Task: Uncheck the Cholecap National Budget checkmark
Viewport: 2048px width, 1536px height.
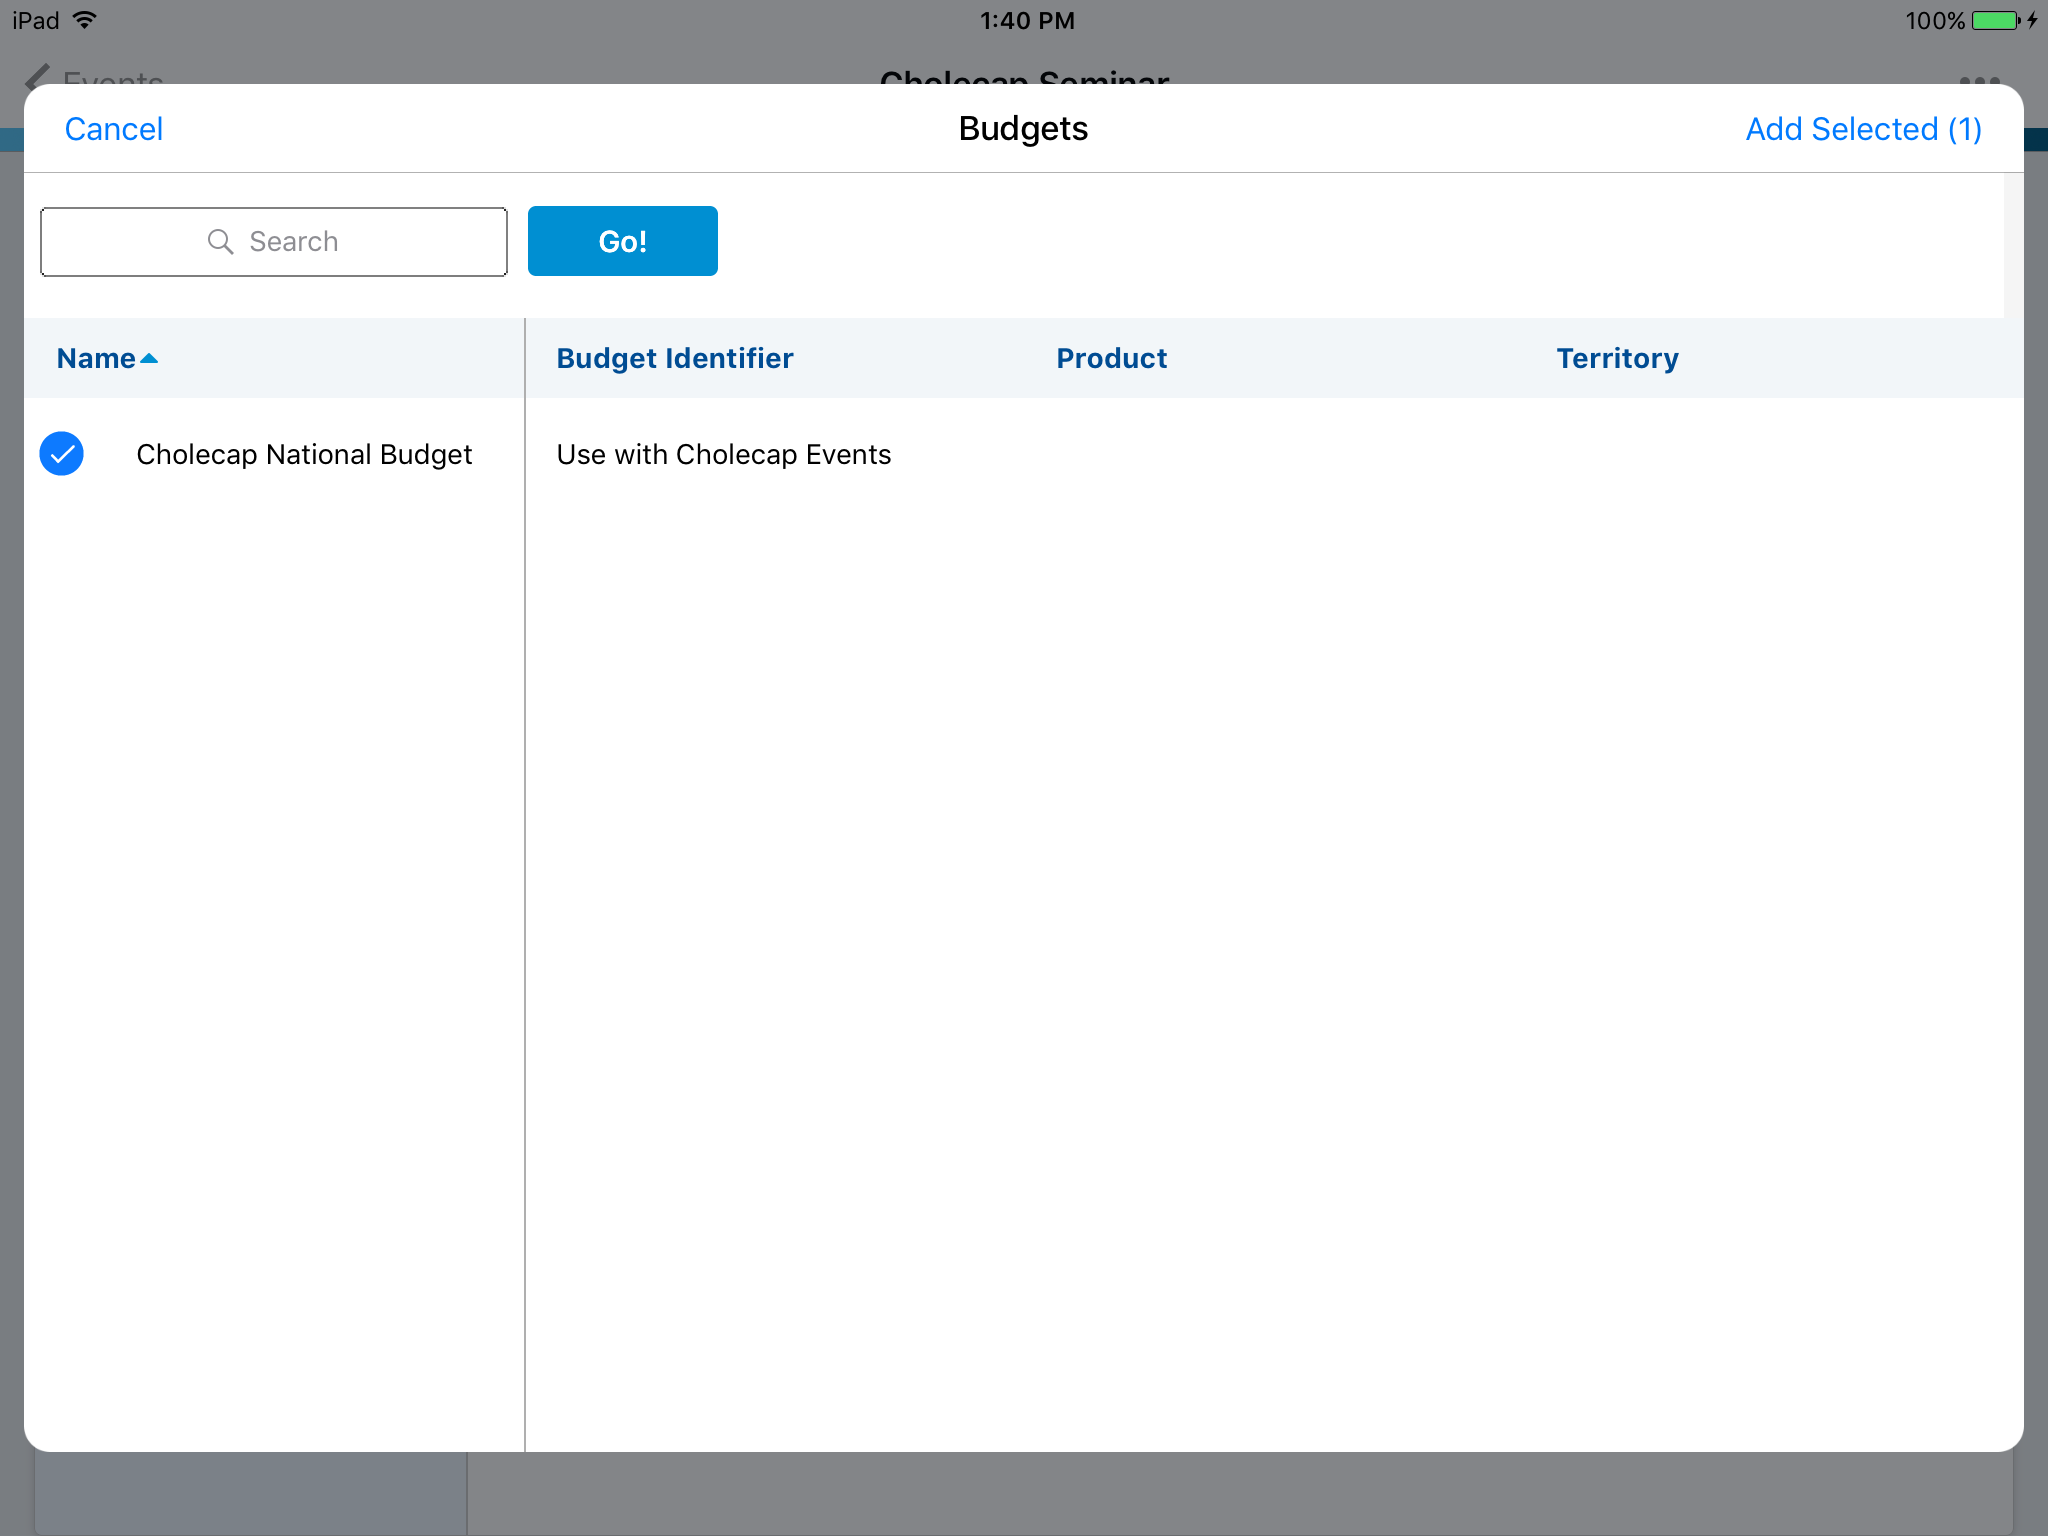Action: [62, 454]
